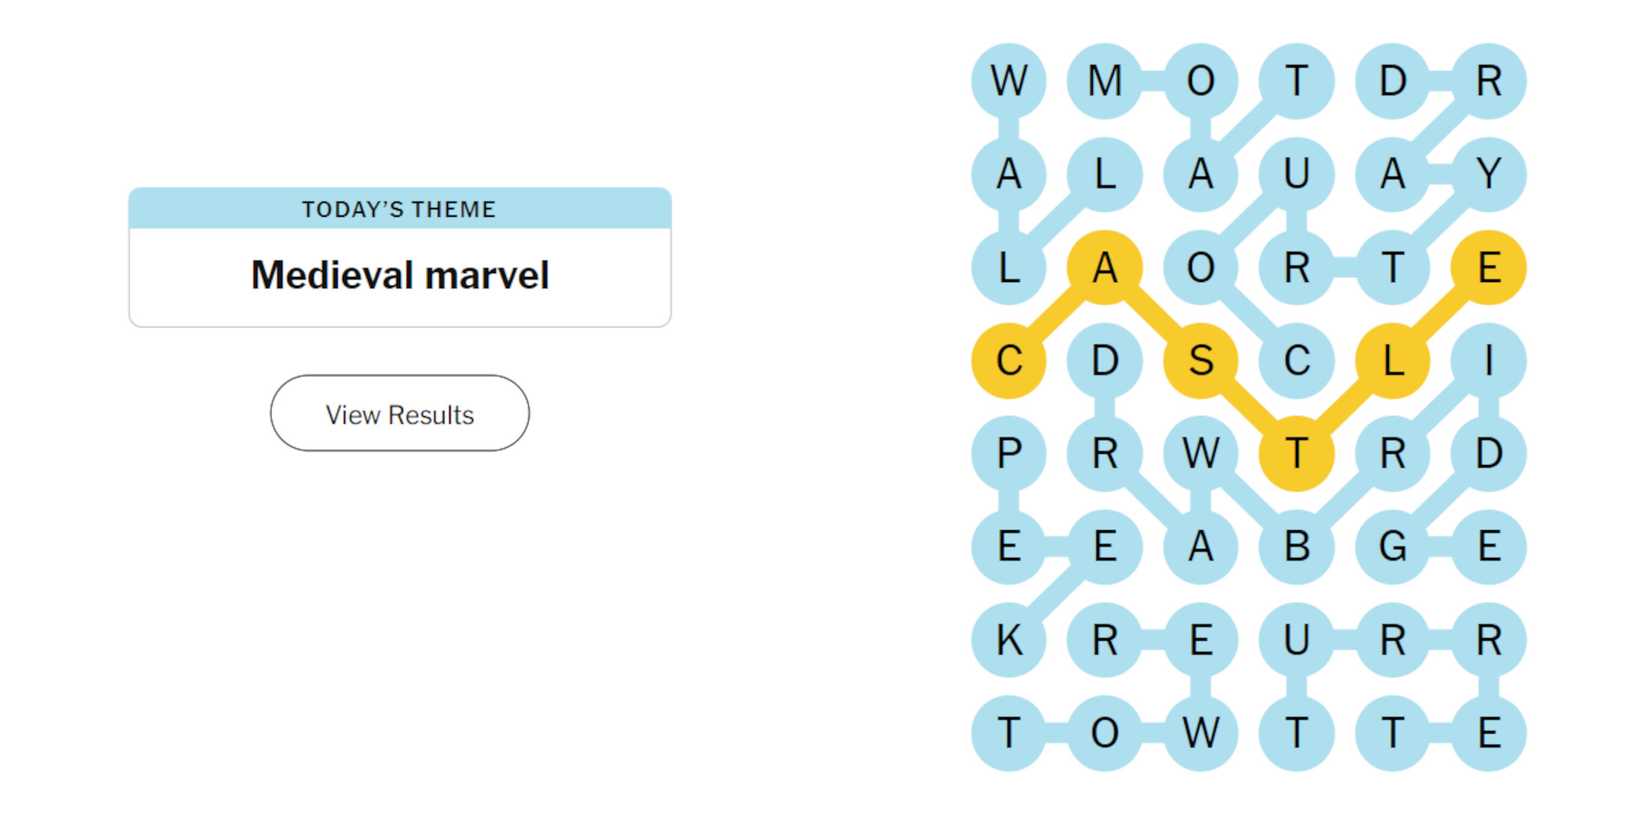Click the View Results button
This screenshot has height=825, width=1650.
(x=399, y=413)
